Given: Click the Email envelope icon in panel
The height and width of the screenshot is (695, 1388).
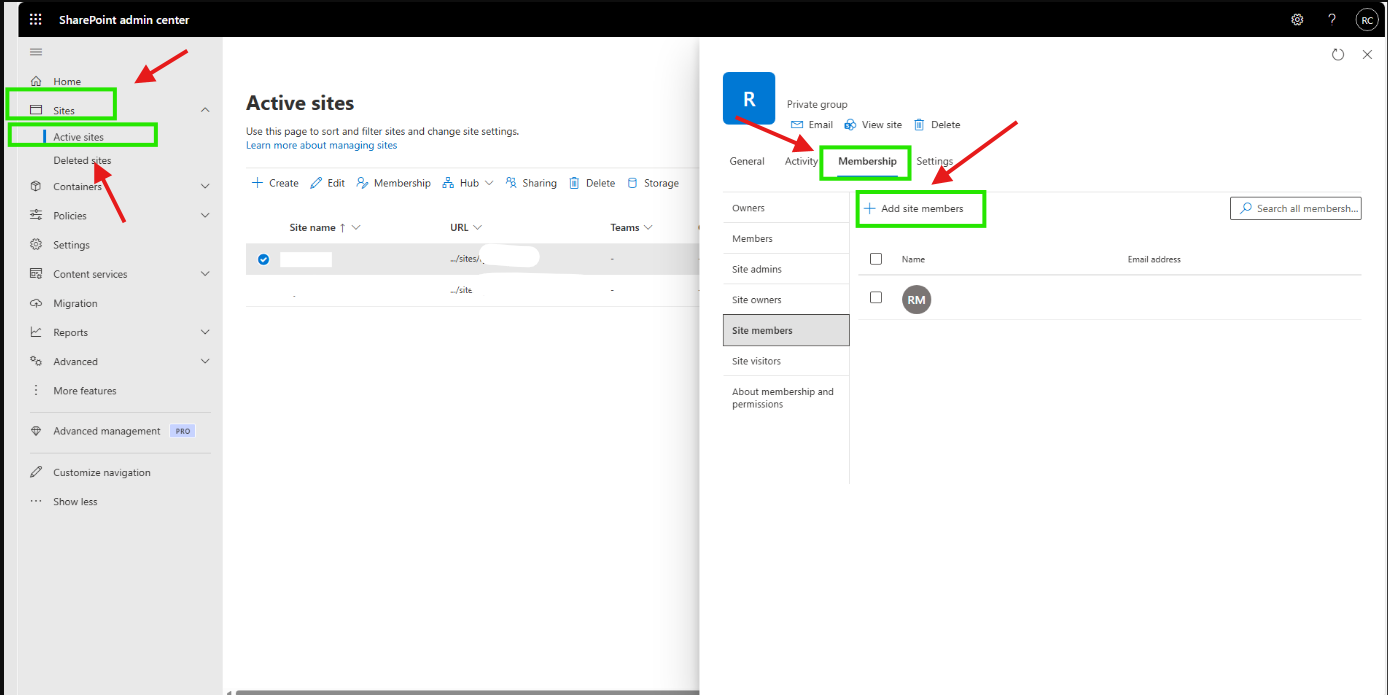Looking at the screenshot, I should tap(797, 125).
